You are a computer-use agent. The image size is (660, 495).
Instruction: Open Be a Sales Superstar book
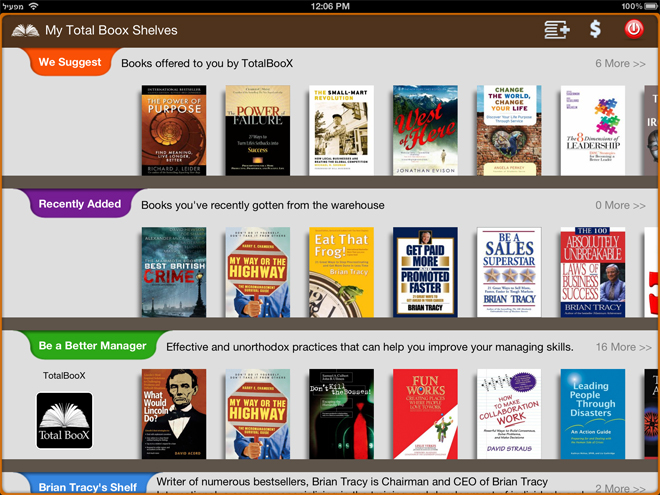509,272
